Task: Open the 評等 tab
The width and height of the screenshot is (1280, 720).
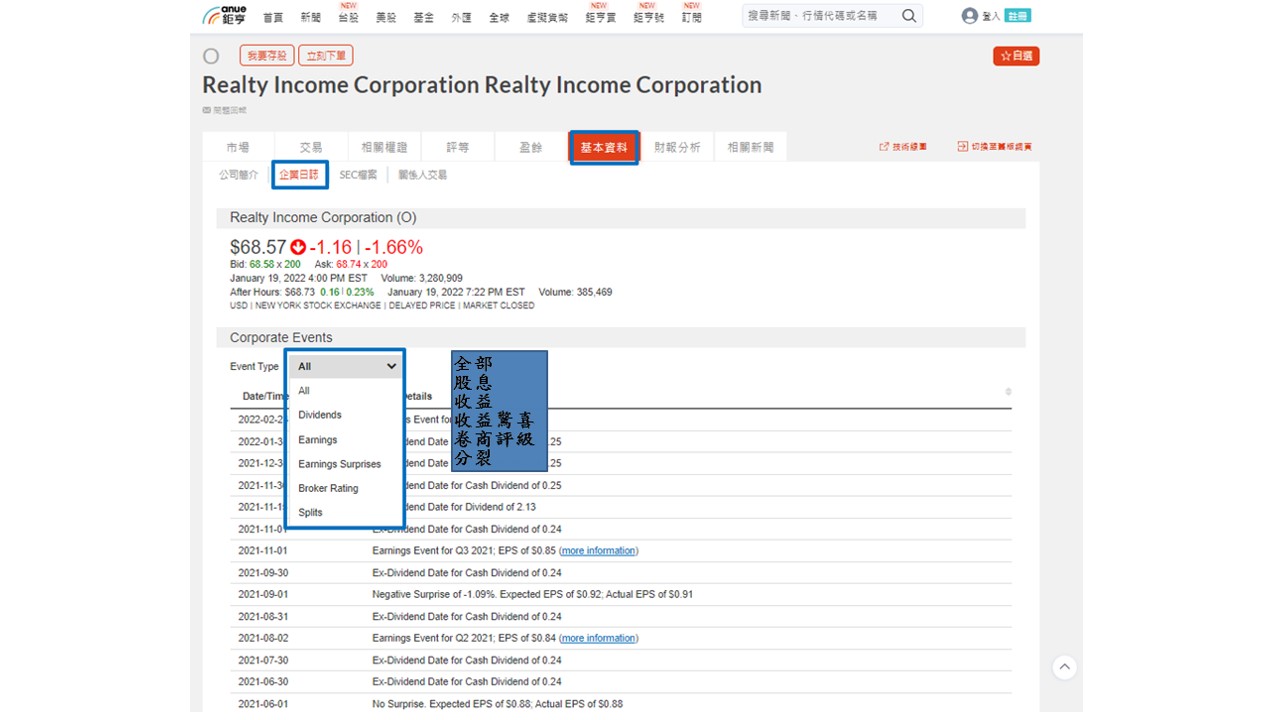Action: pos(458,147)
